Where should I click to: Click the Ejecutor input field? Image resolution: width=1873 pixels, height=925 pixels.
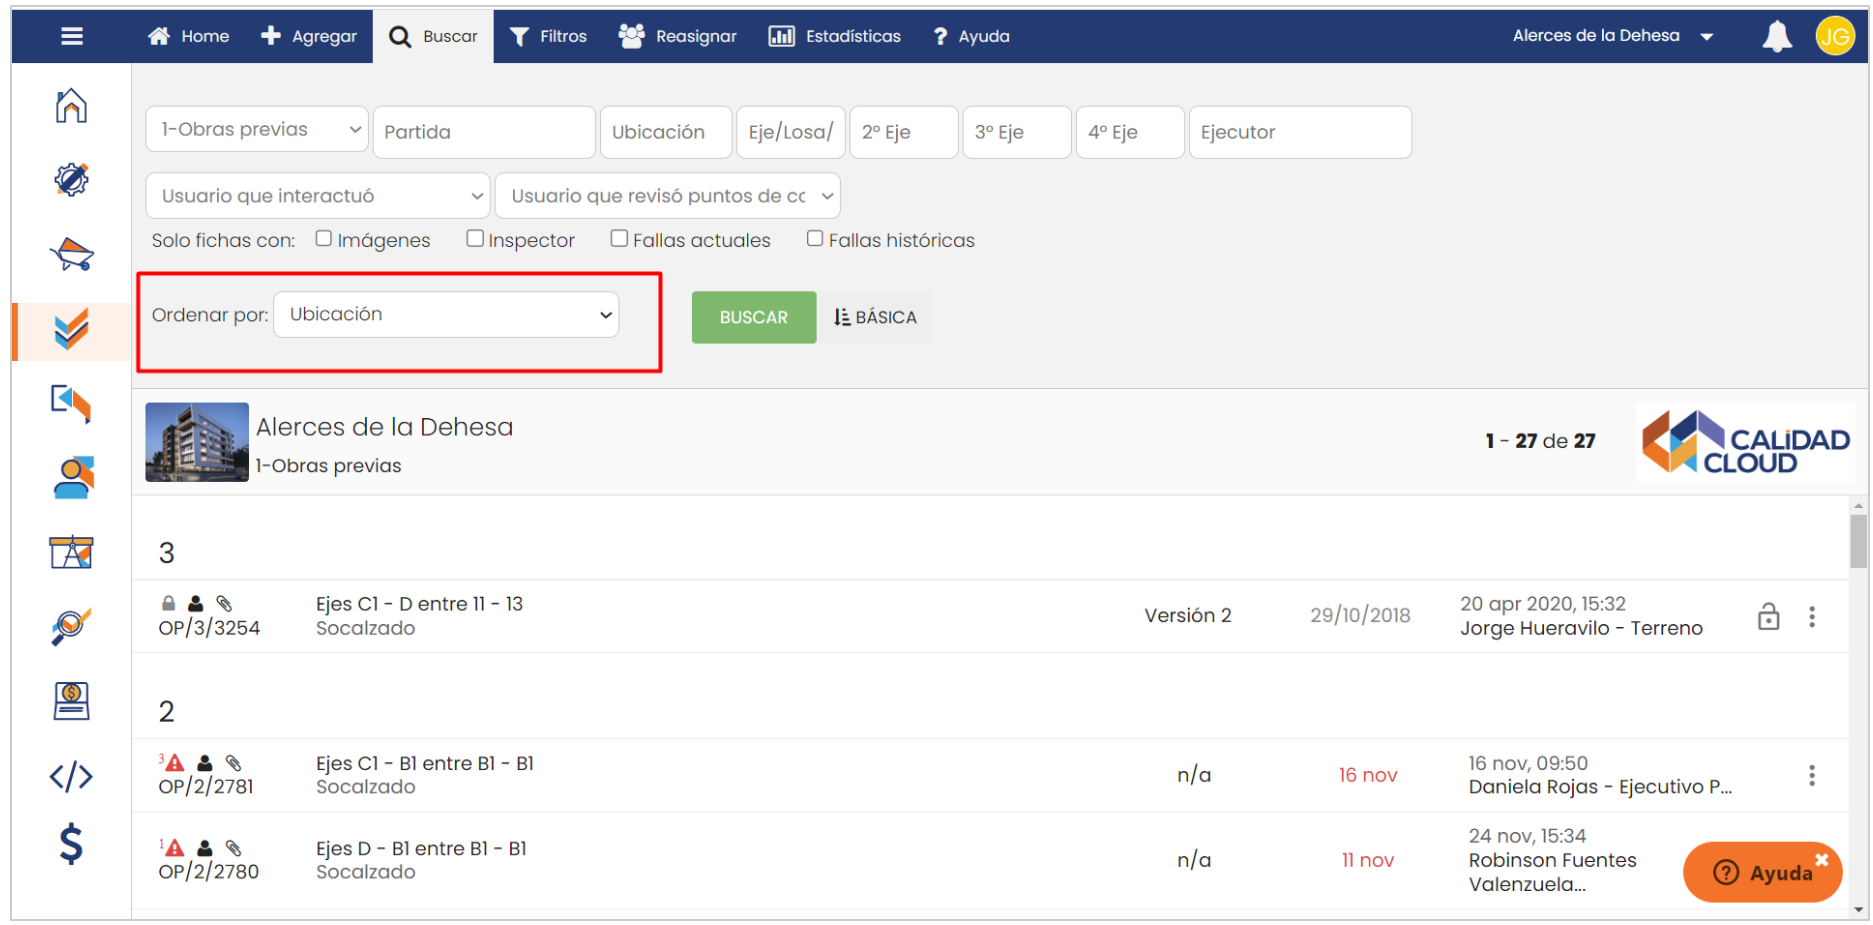click(1299, 132)
